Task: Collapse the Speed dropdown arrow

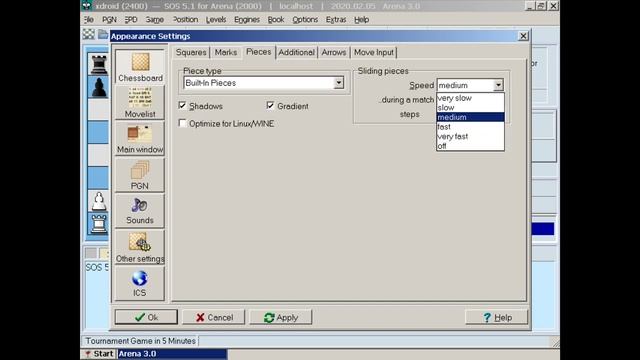Action: point(498,85)
